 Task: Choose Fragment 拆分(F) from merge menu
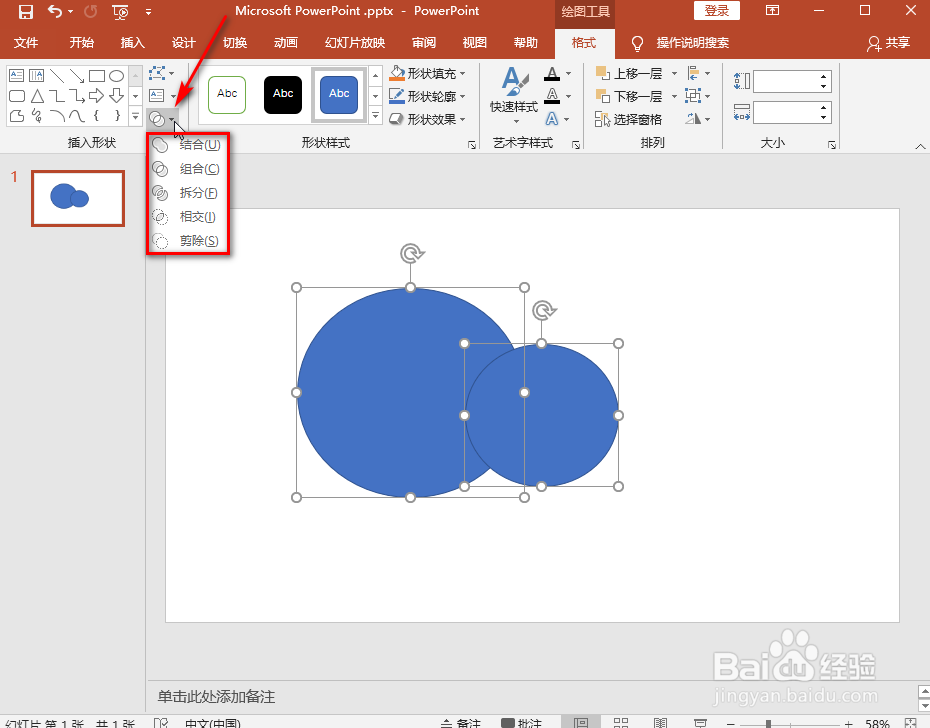pyautogui.click(x=187, y=193)
